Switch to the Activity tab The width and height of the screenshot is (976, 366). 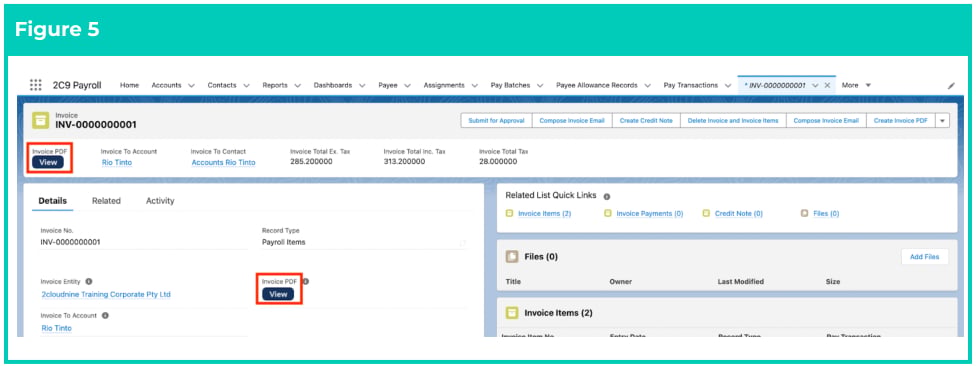pos(160,201)
